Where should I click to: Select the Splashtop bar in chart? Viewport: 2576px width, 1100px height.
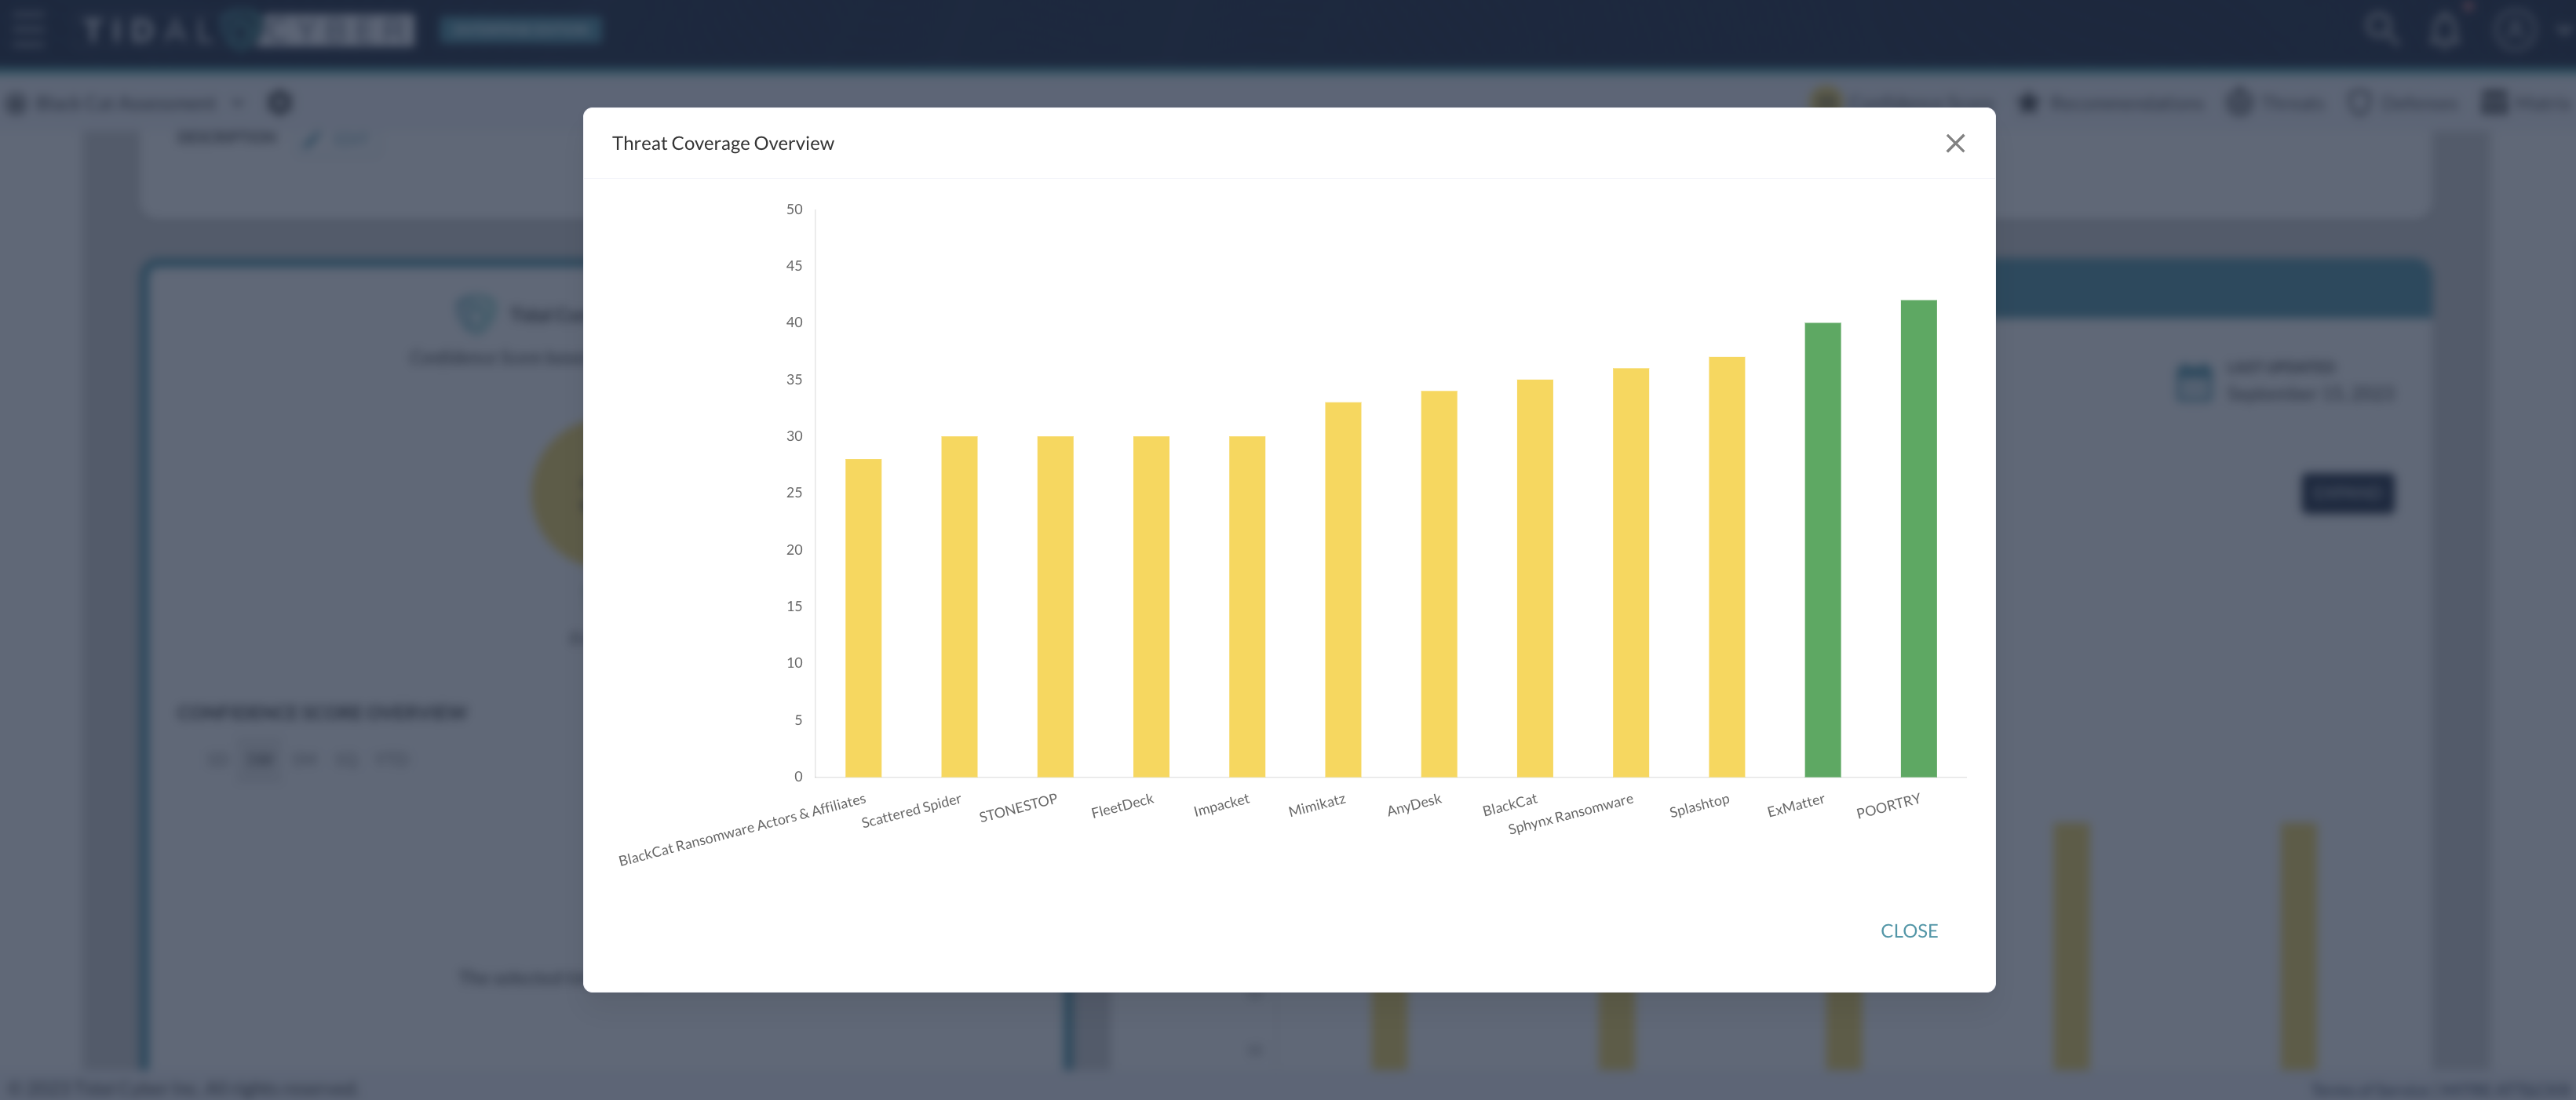click(x=1726, y=567)
